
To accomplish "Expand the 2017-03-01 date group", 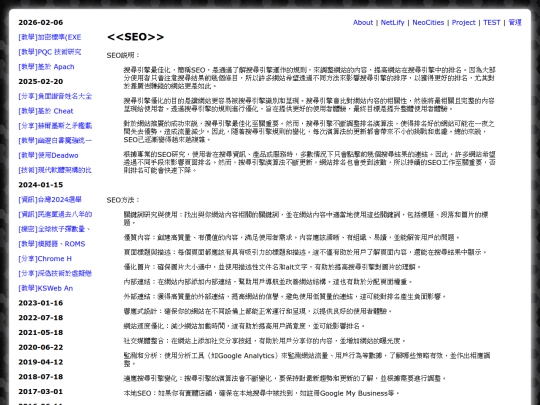I will click(41, 392).
